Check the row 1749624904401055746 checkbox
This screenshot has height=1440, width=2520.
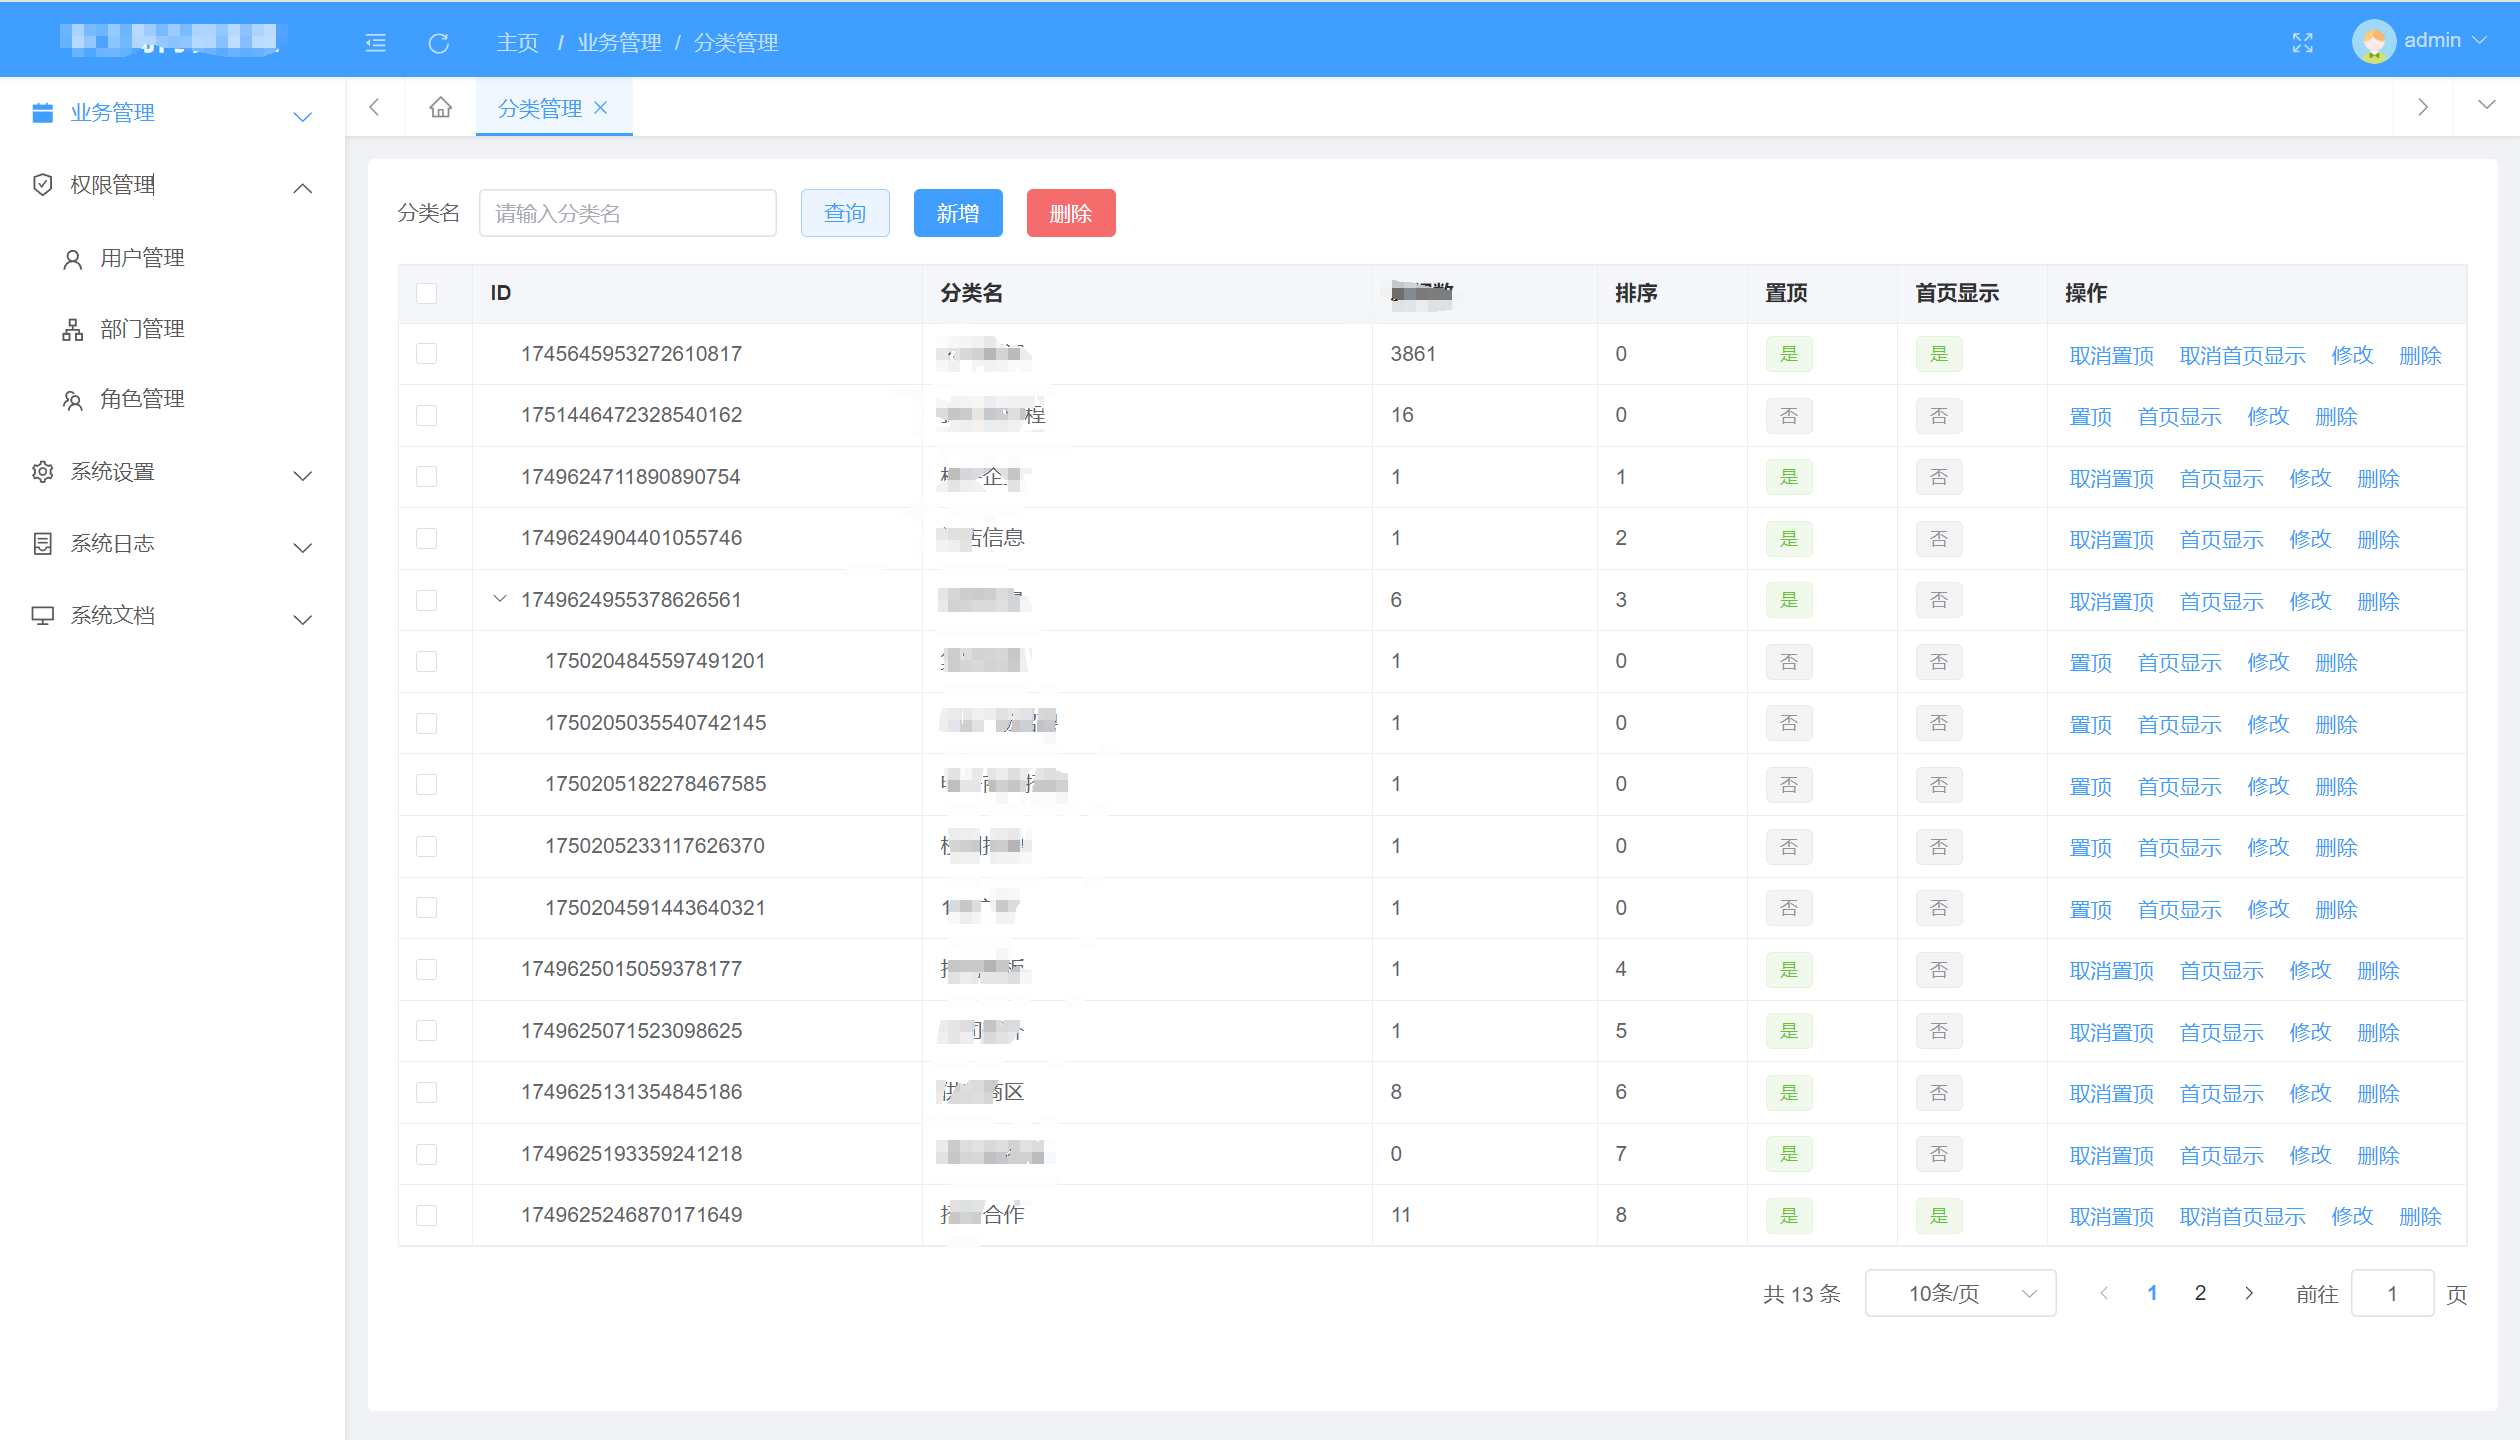point(427,538)
